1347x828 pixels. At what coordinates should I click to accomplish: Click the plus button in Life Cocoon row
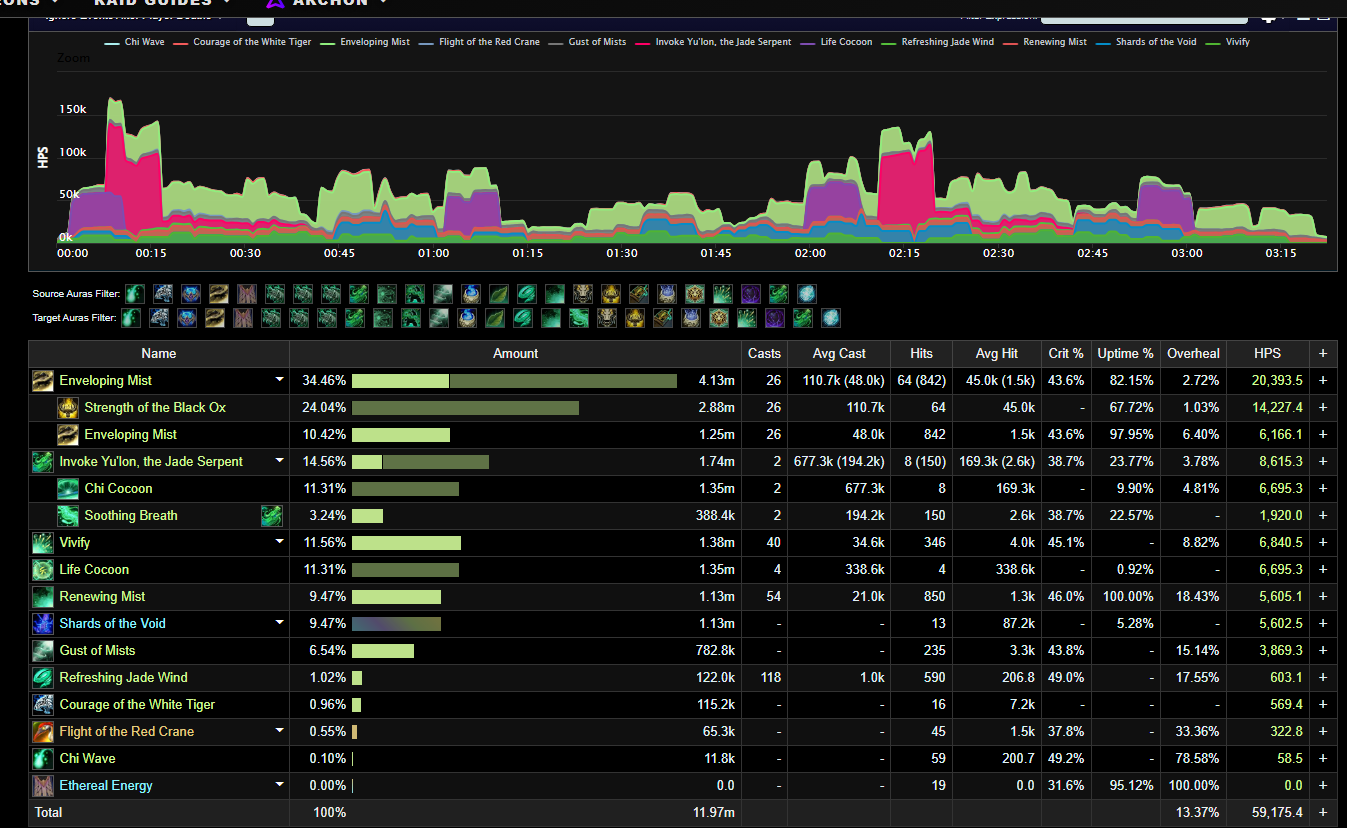1323,569
